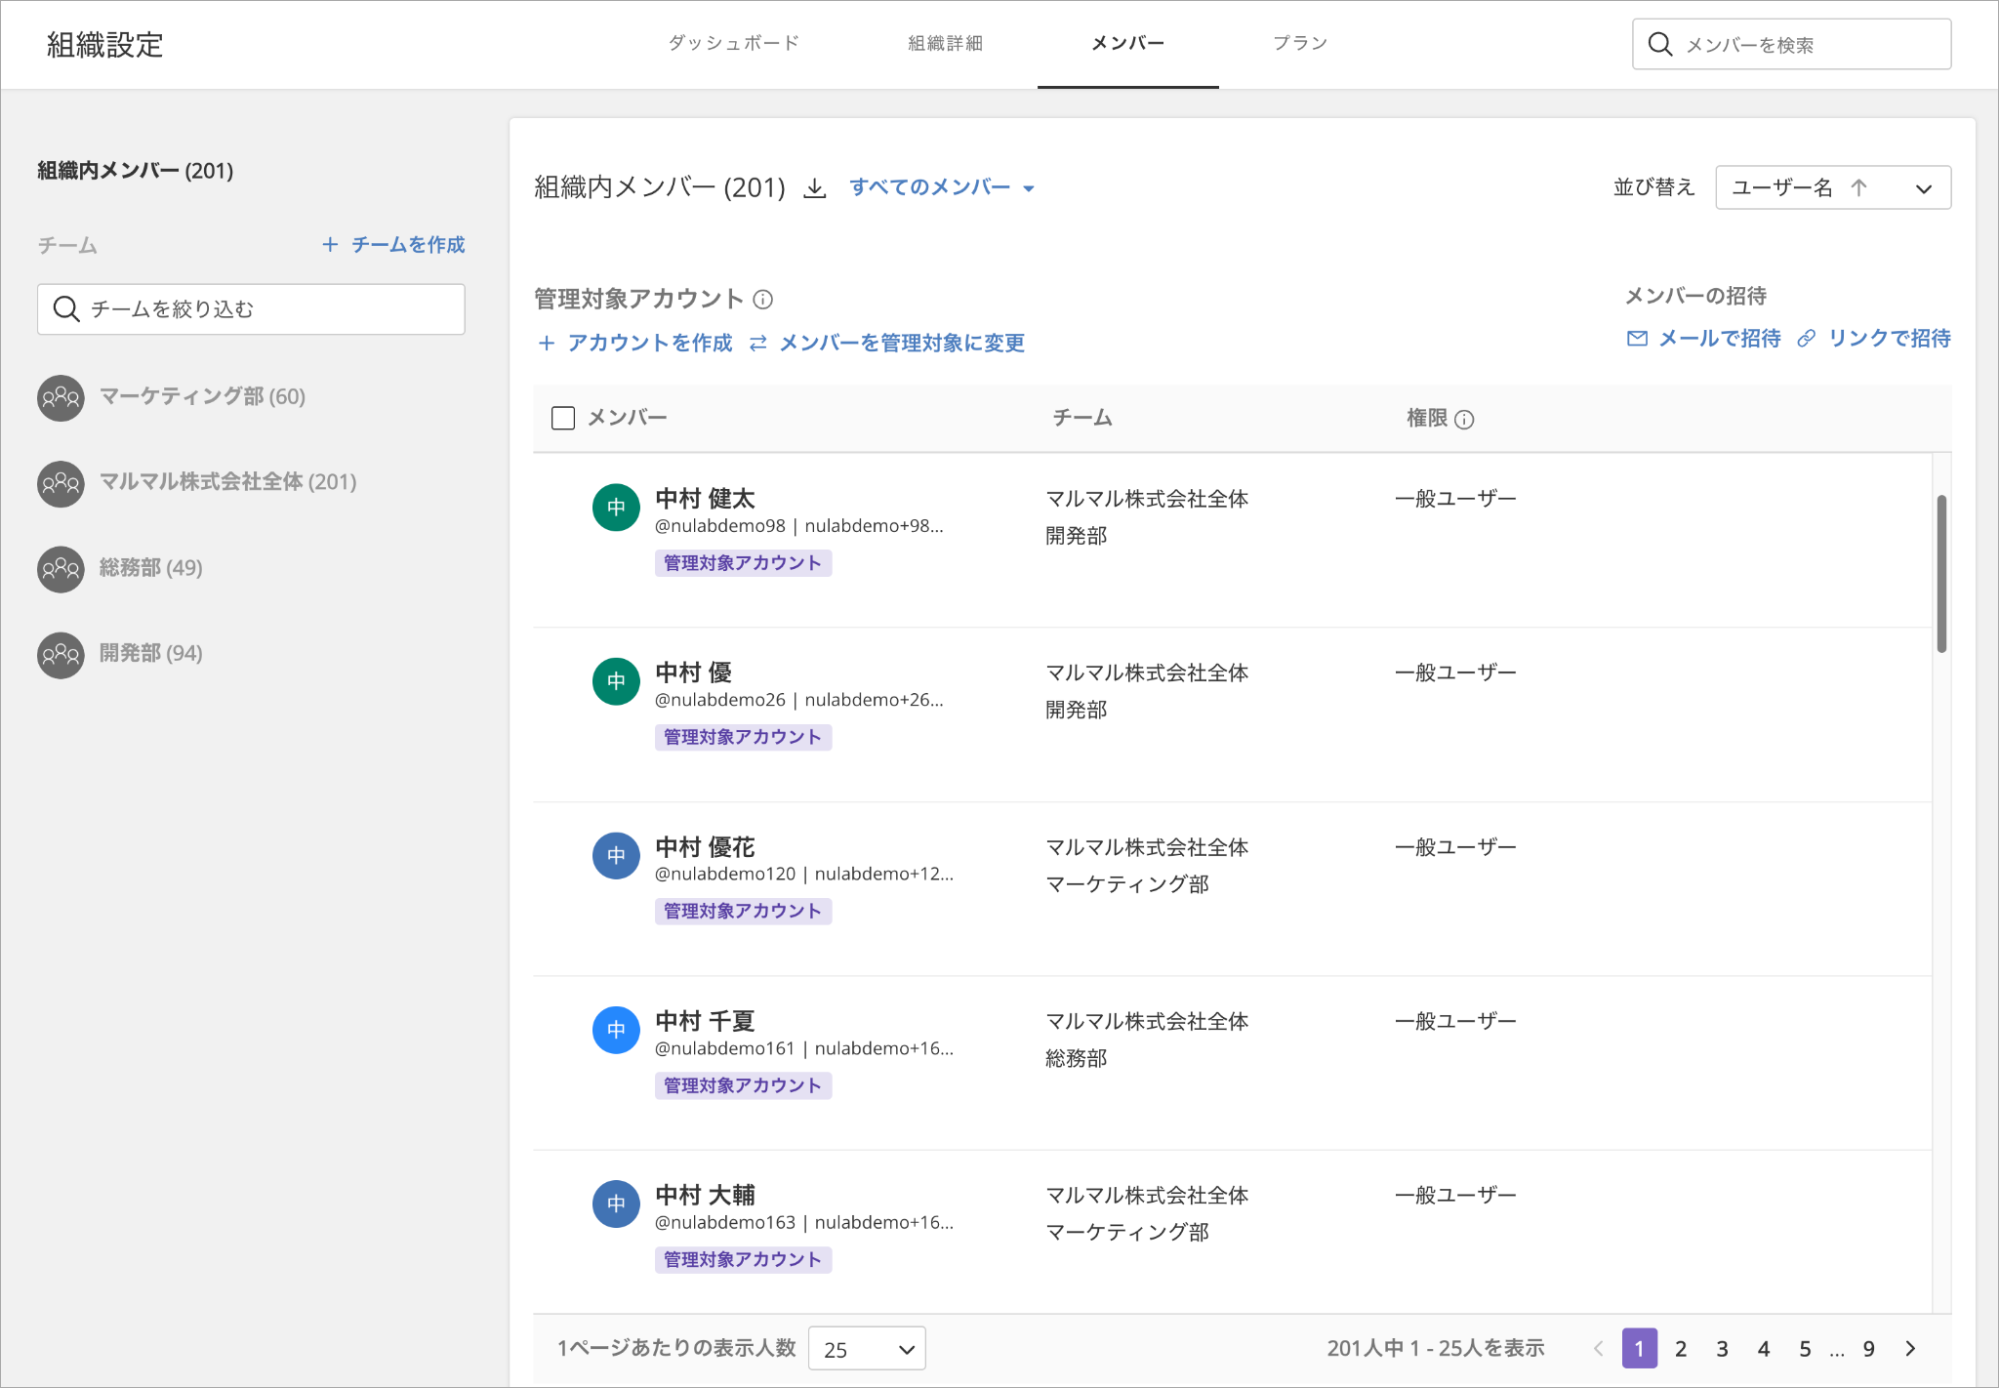The image size is (1999, 1388).
Task: Click info icon next to 権限 column
Action: tap(1464, 419)
